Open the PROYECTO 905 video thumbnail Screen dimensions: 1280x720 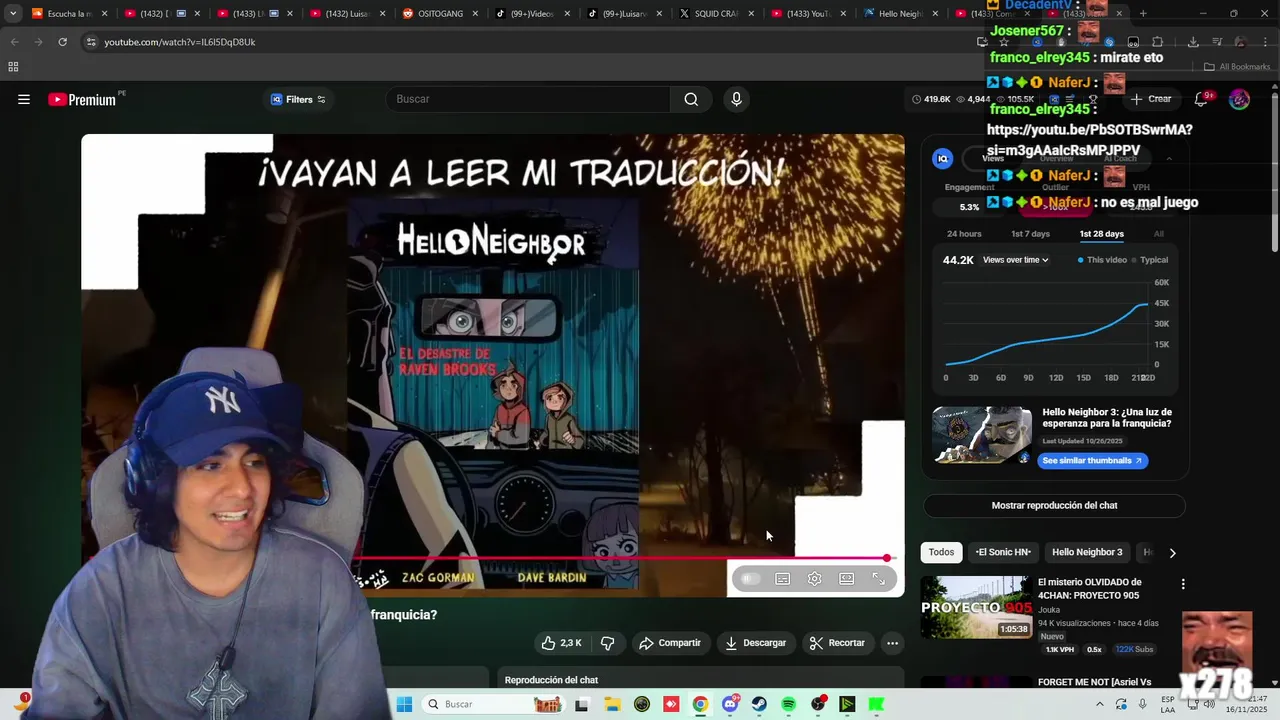pyautogui.click(x=976, y=607)
